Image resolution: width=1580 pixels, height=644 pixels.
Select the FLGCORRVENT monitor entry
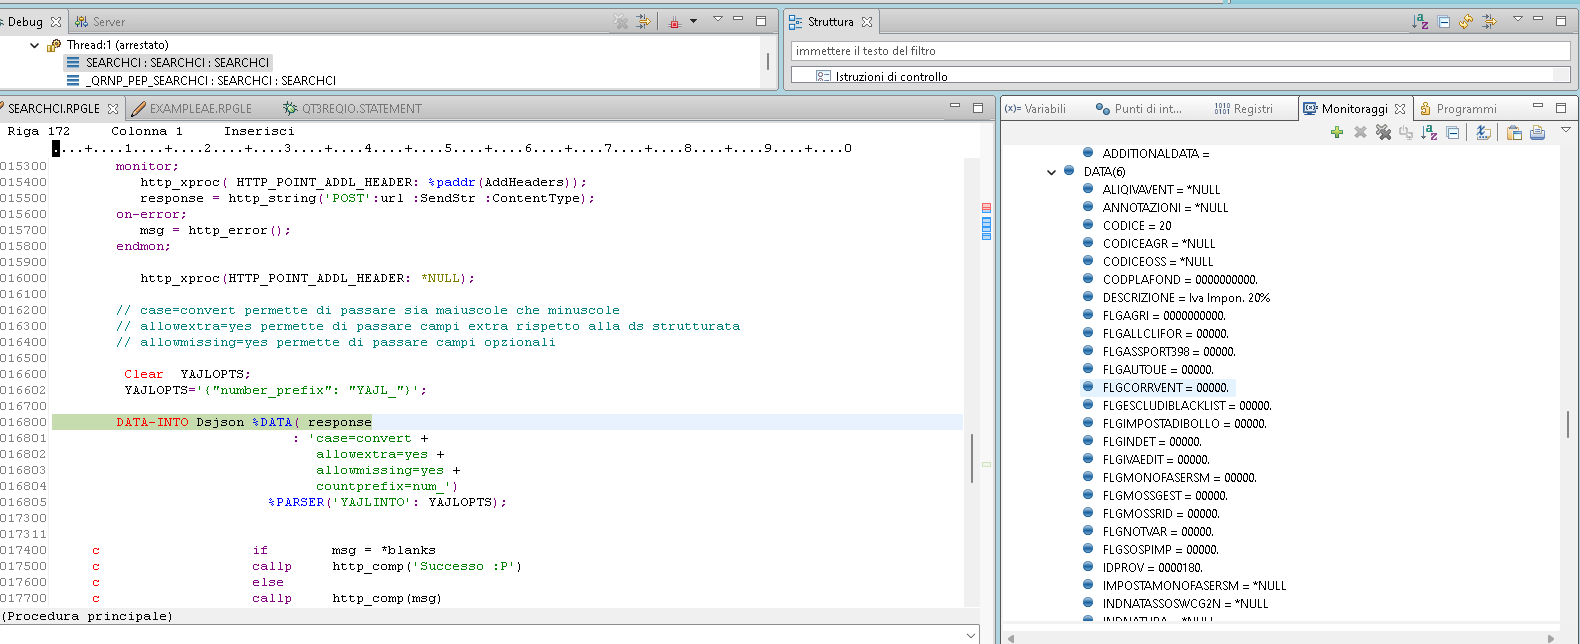click(x=1165, y=388)
